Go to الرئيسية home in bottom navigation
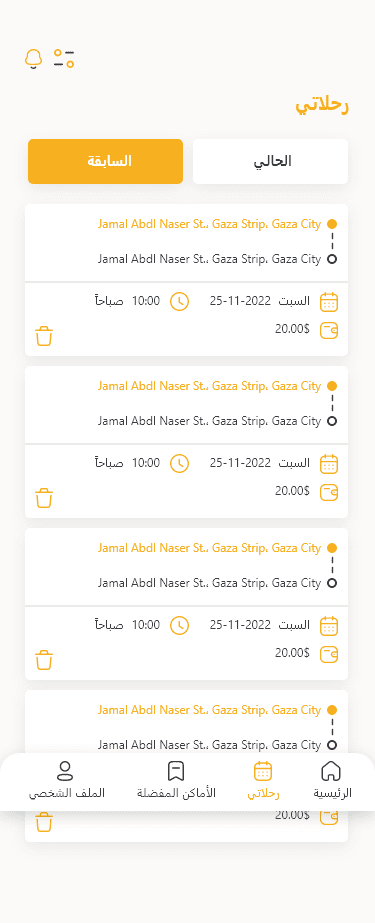The image size is (375, 923). pos(331,781)
